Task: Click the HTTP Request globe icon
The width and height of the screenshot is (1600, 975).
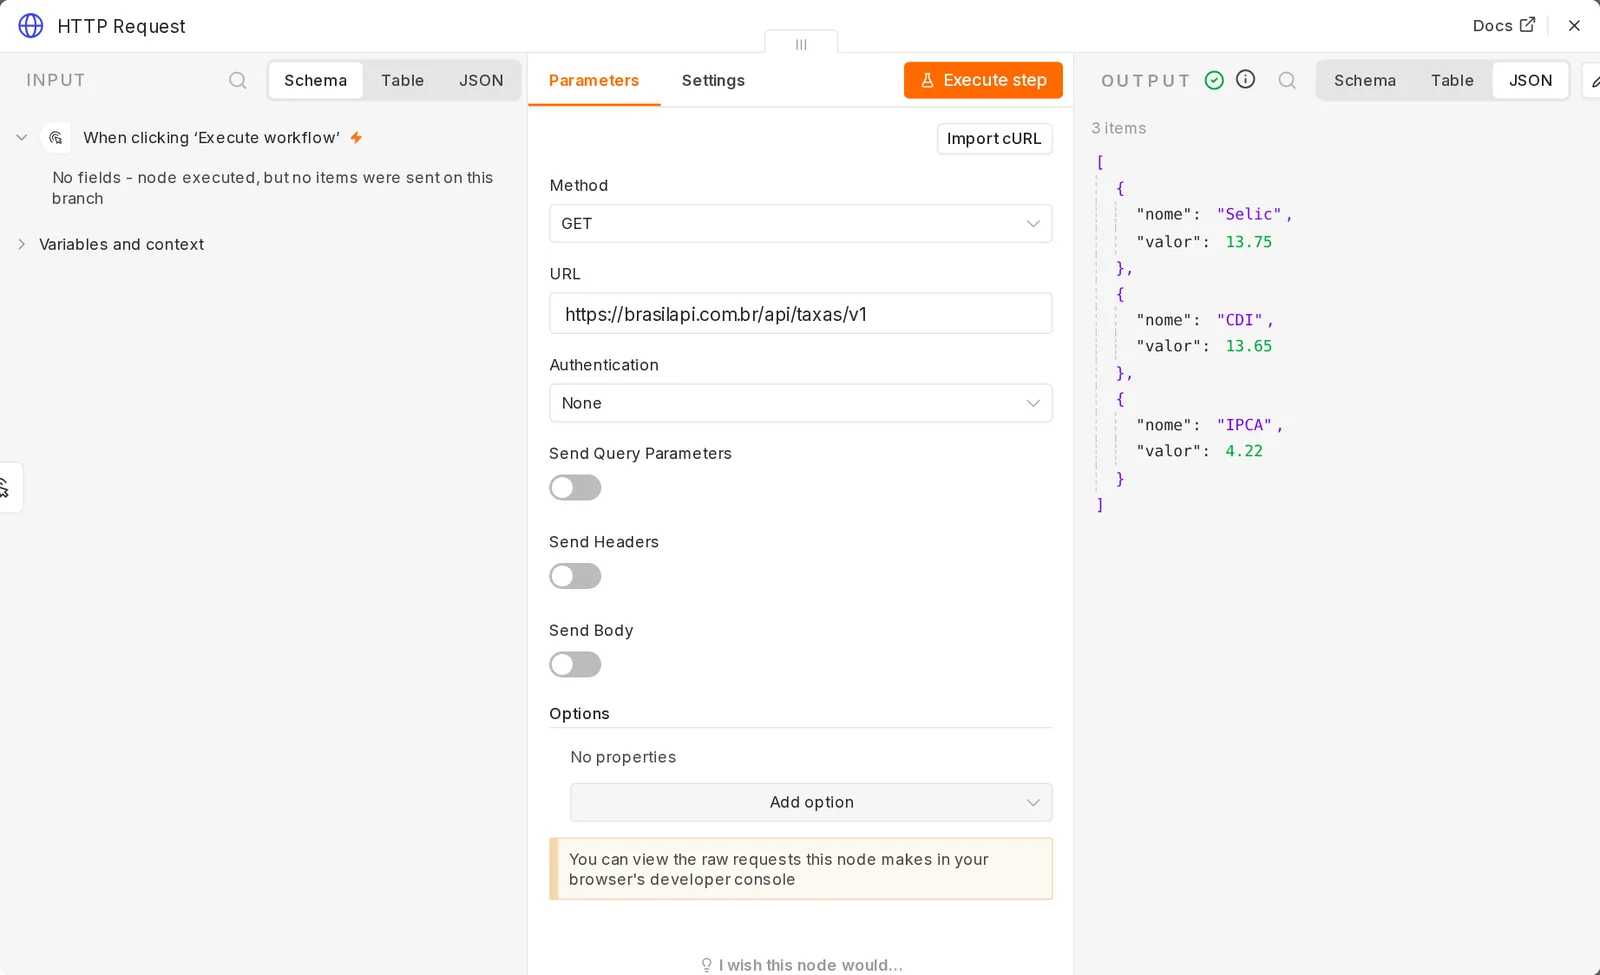Action: [x=31, y=26]
